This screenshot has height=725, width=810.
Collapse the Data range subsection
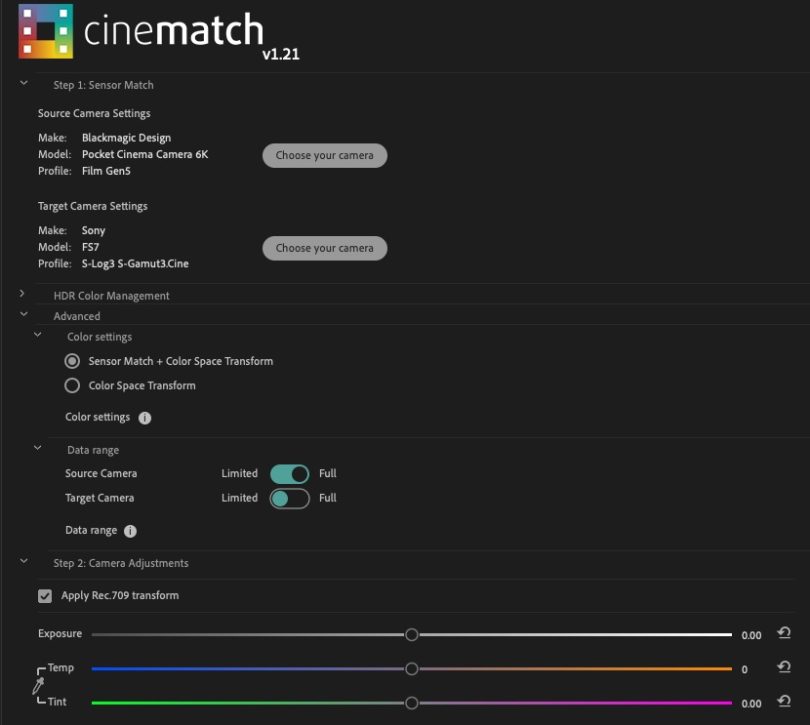(38, 449)
